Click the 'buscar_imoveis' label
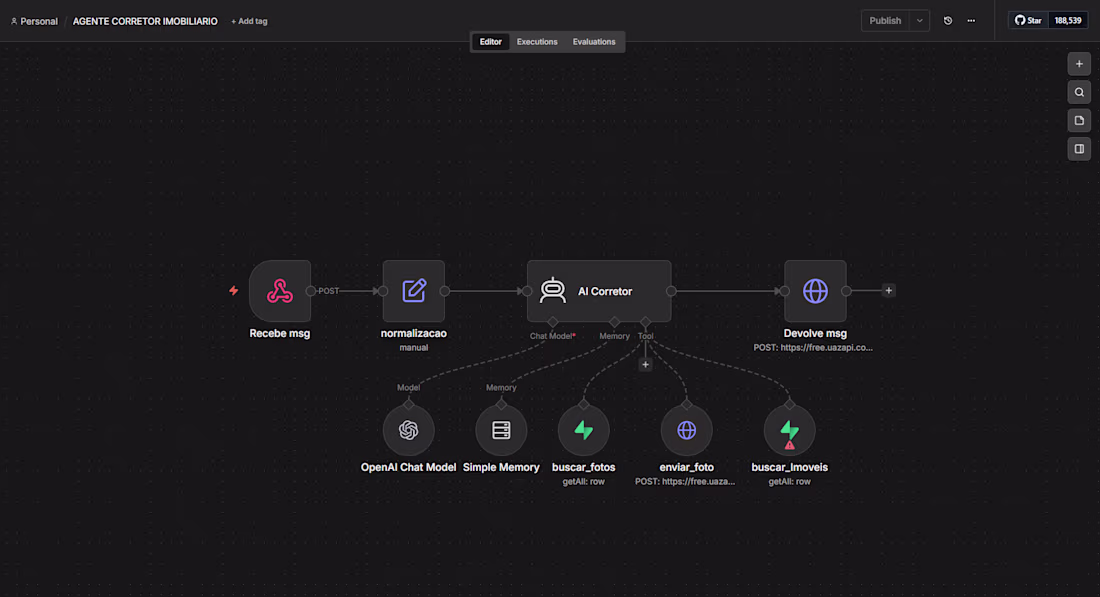The width and height of the screenshot is (1100, 597). coord(789,467)
